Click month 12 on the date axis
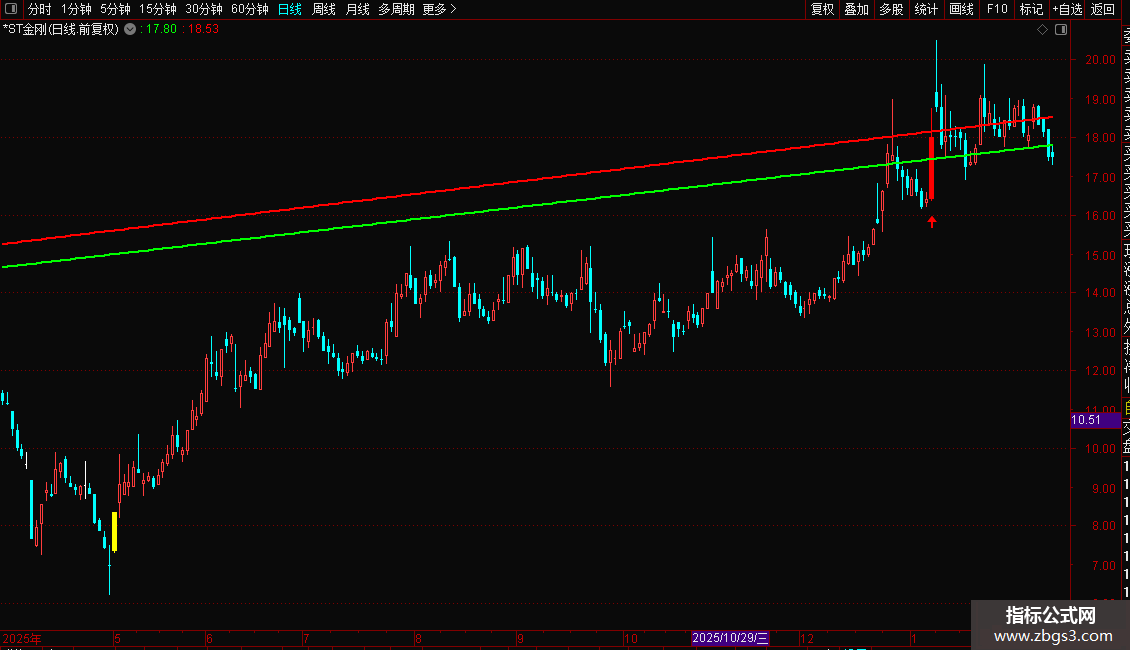The height and width of the screenshot is (650, 1130). click(x=807, y=639)
